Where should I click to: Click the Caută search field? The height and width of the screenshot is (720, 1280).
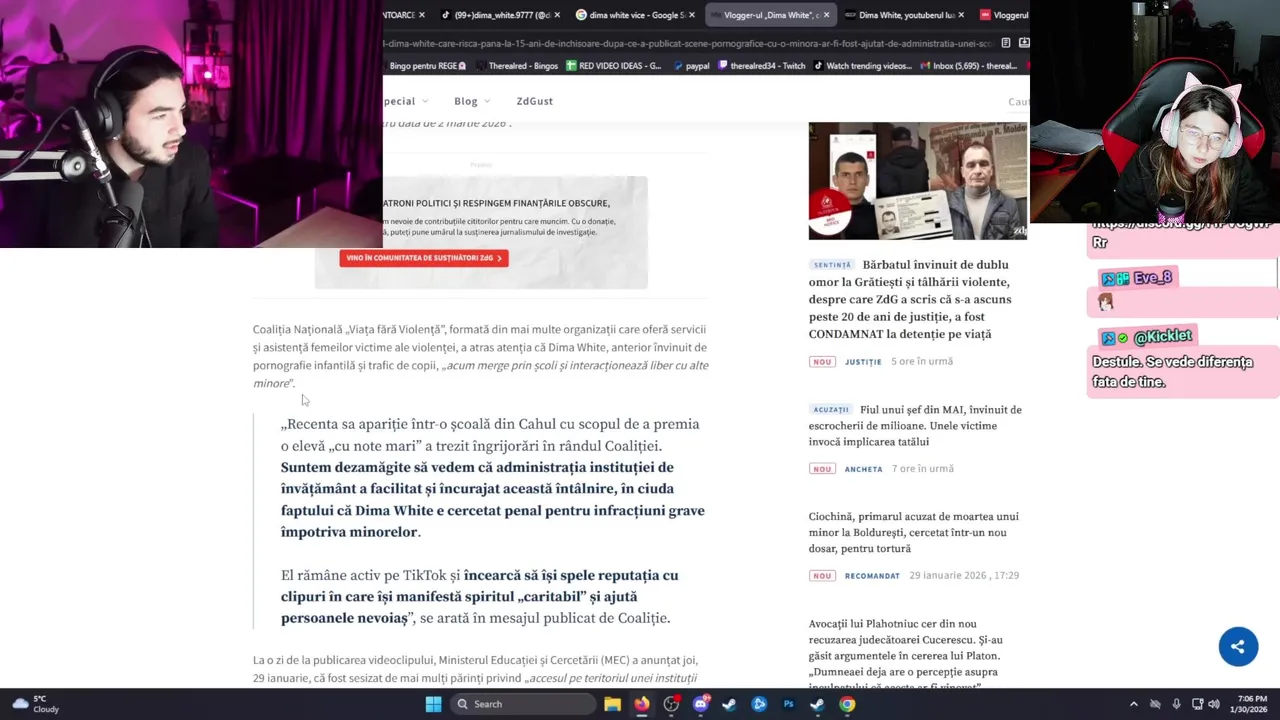tap(1018, 102)
